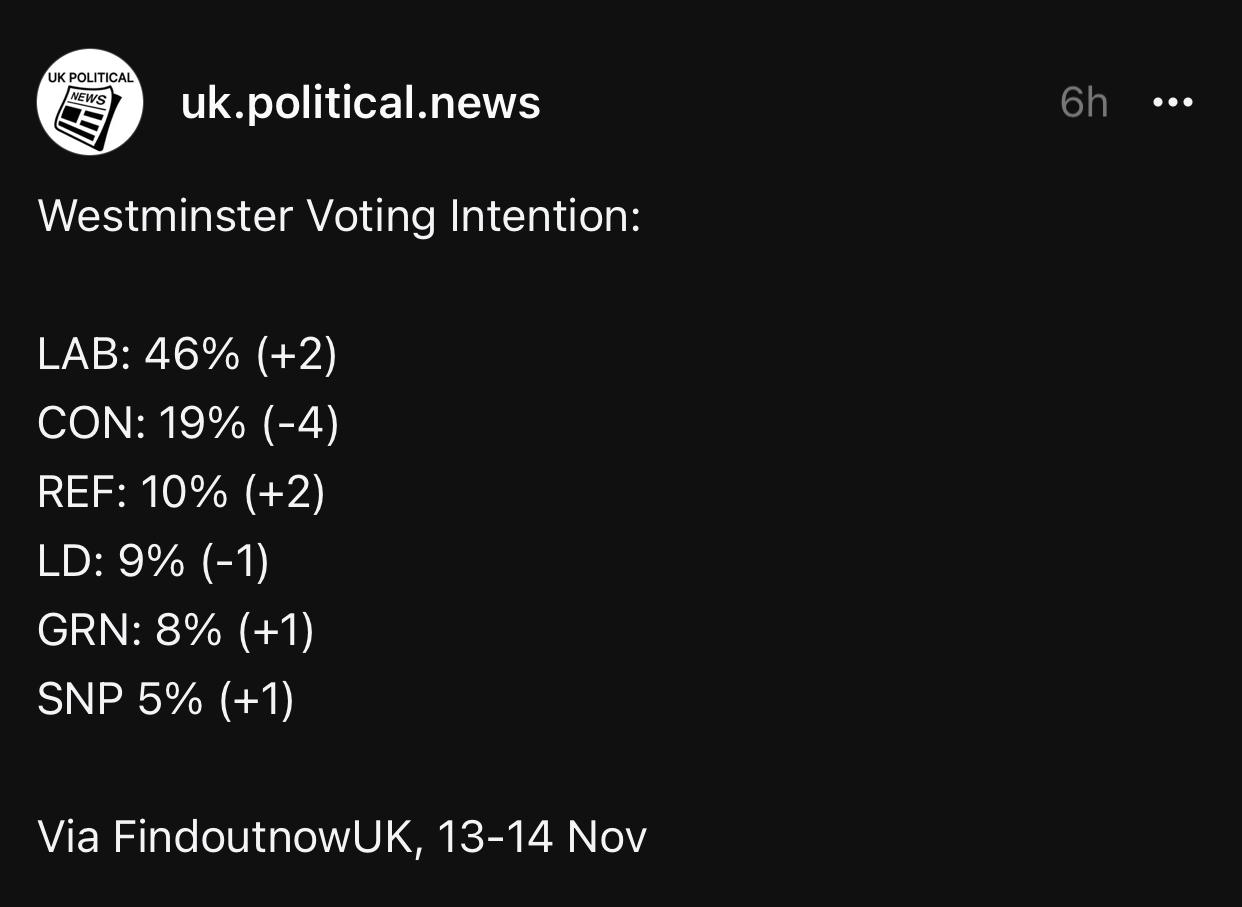Click the (-4) change beside CON
Image resolution: width=1242 pixels, height=907 pixels.
pos(301,424)
